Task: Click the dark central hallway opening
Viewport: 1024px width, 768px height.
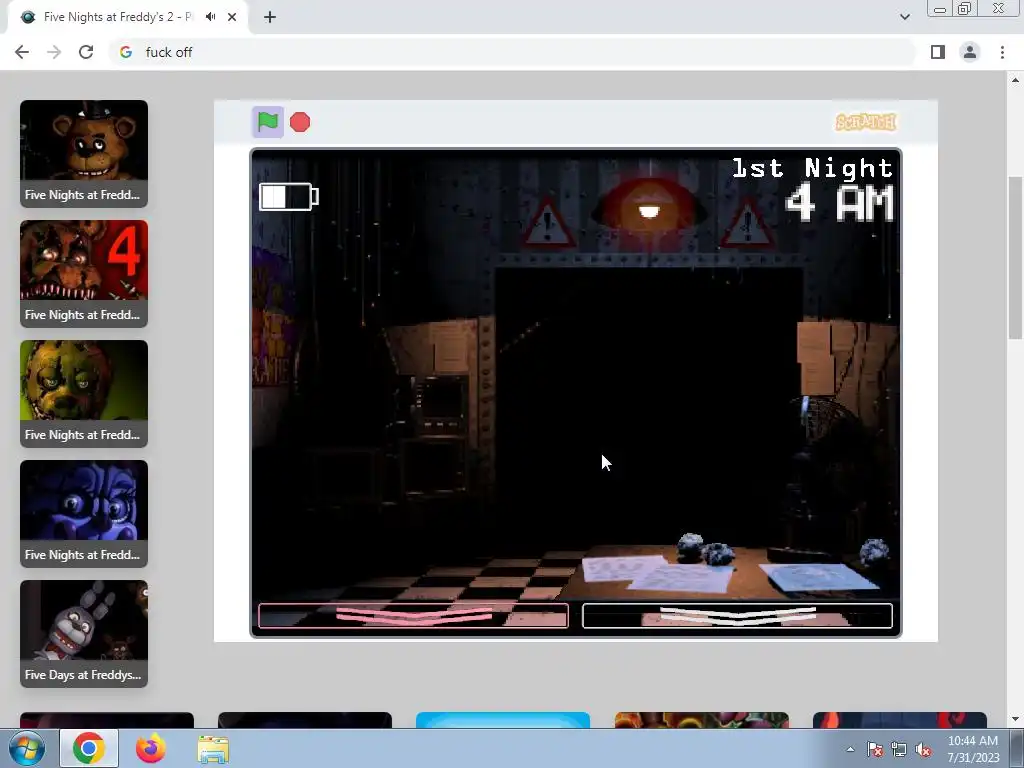Action: pos(648,405)
